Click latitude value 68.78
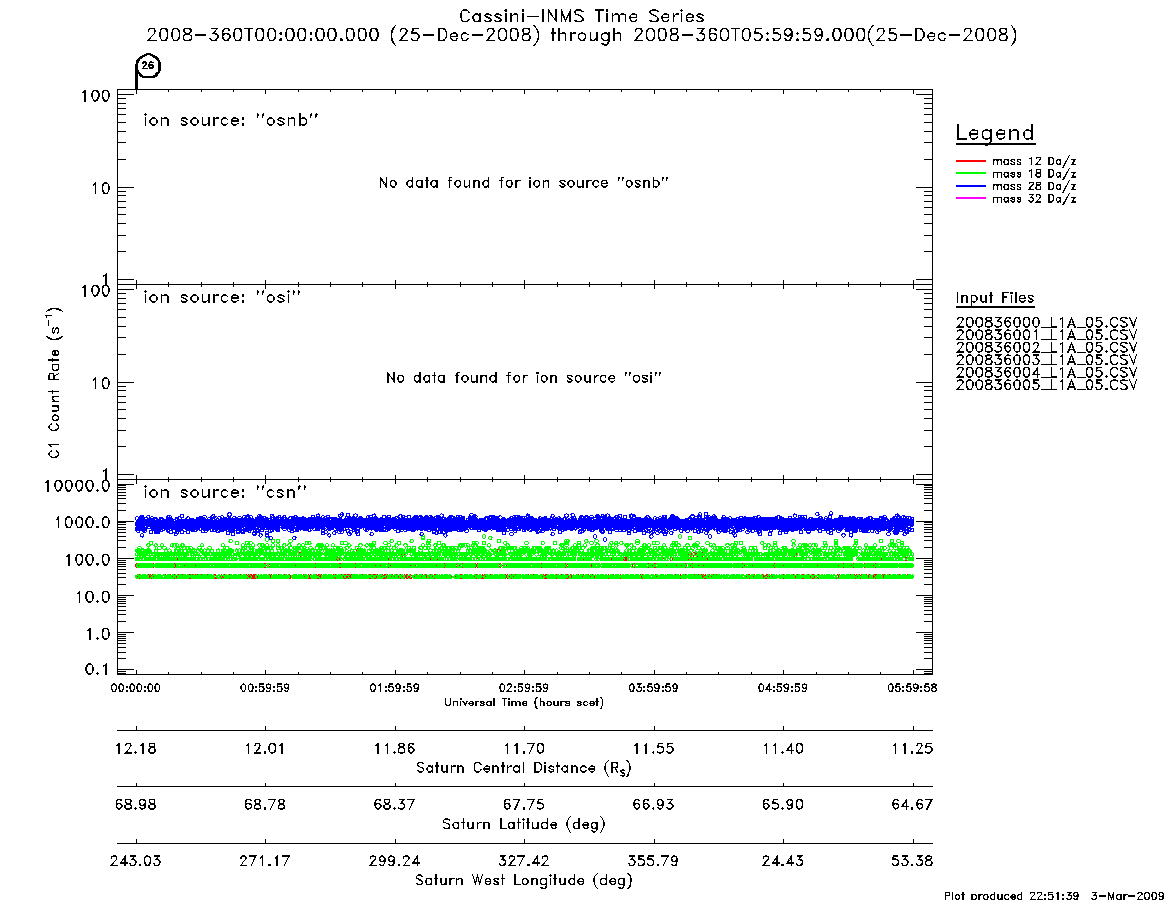This screenshot has width=1165, height=900. (265, 805)
